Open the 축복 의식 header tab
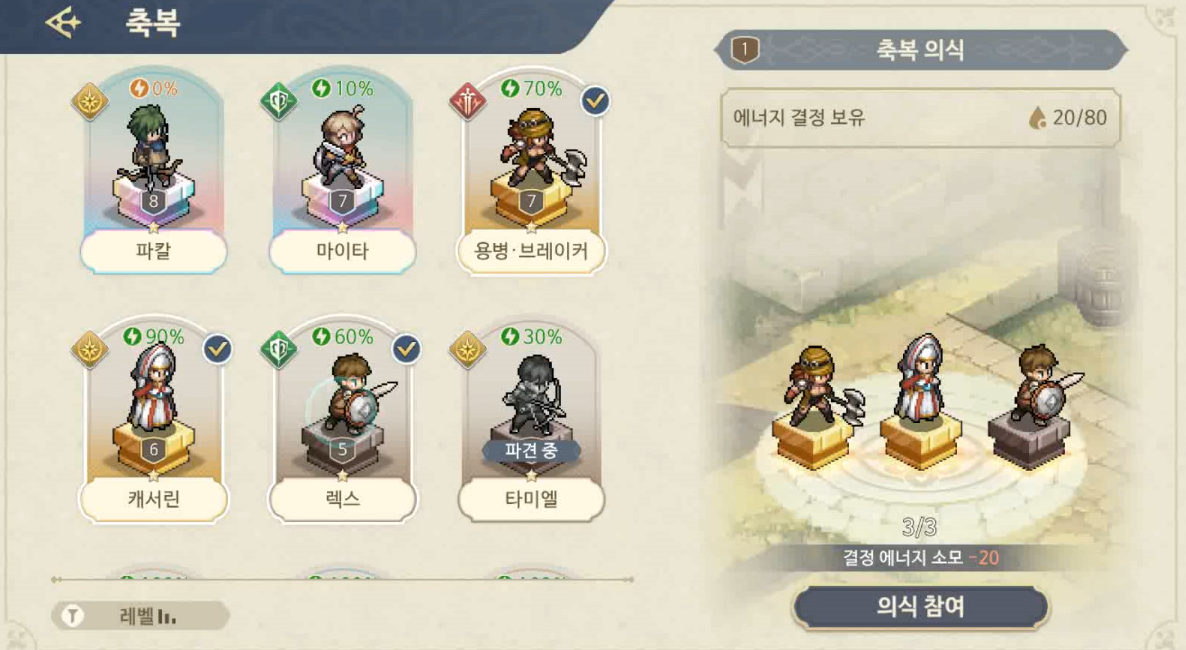 pos(921,50)
